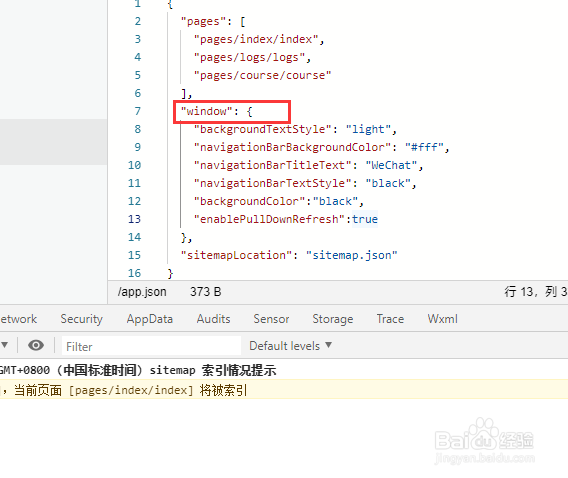Click the "window" key in the code
This screenshot has height=478, width=568.
pos(206,111)
